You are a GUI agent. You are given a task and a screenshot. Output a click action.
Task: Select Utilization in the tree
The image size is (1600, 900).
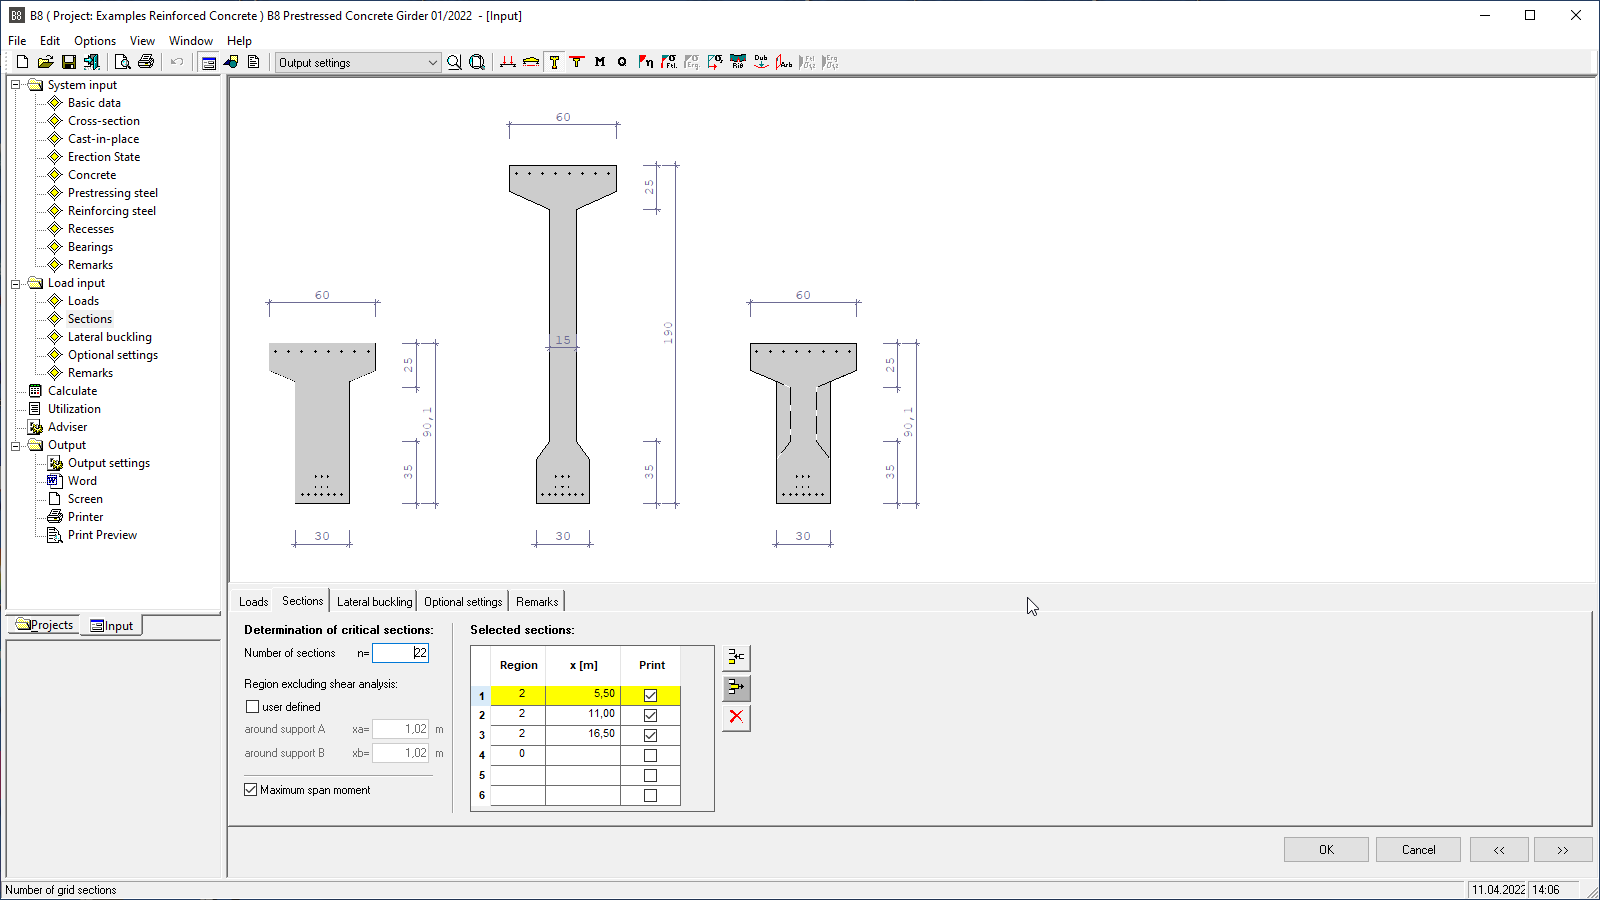point(74,409)
